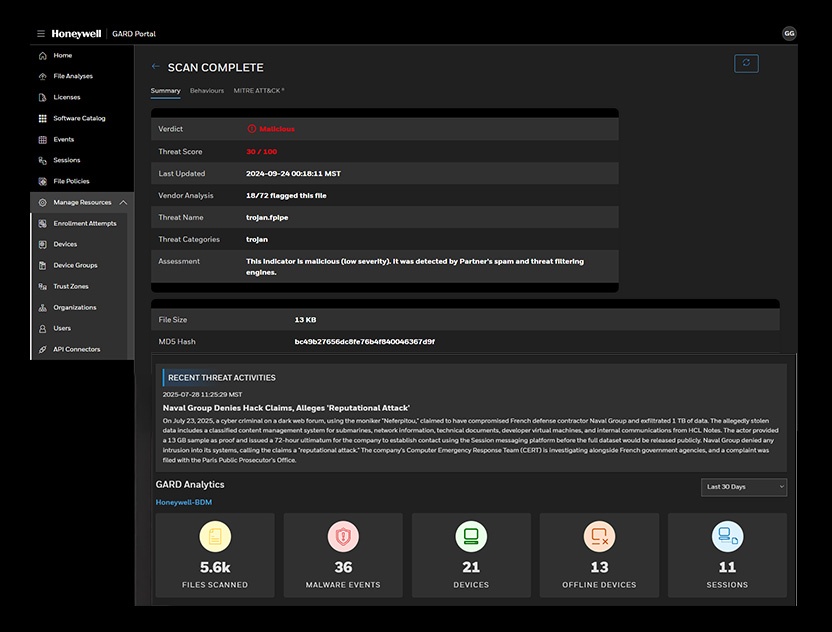This screenshot has width=832, height=632.
Task: Collapse the Manage Resources chevron
Action: [x=123, y=202]
